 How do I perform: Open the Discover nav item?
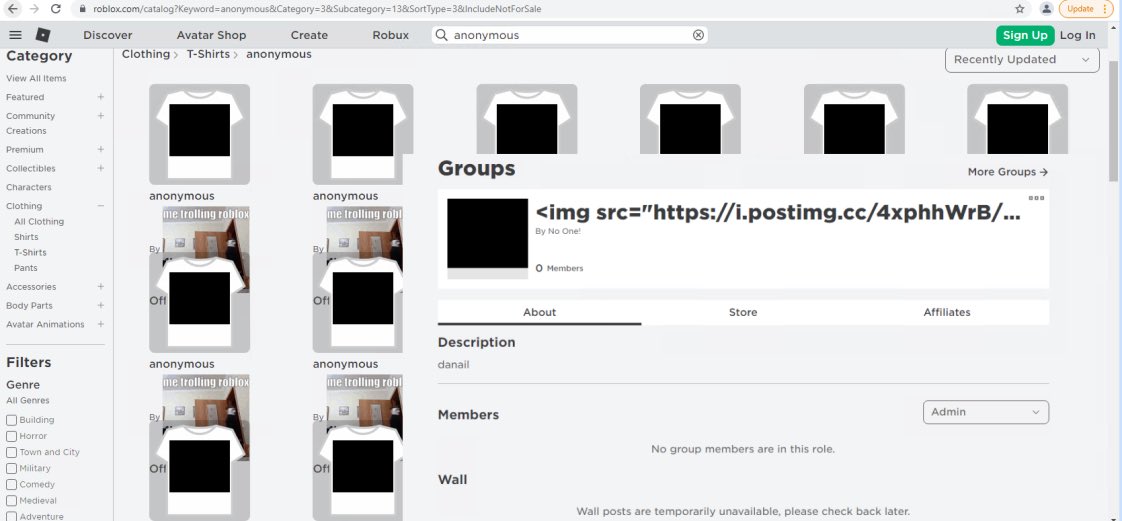point(107,35)
